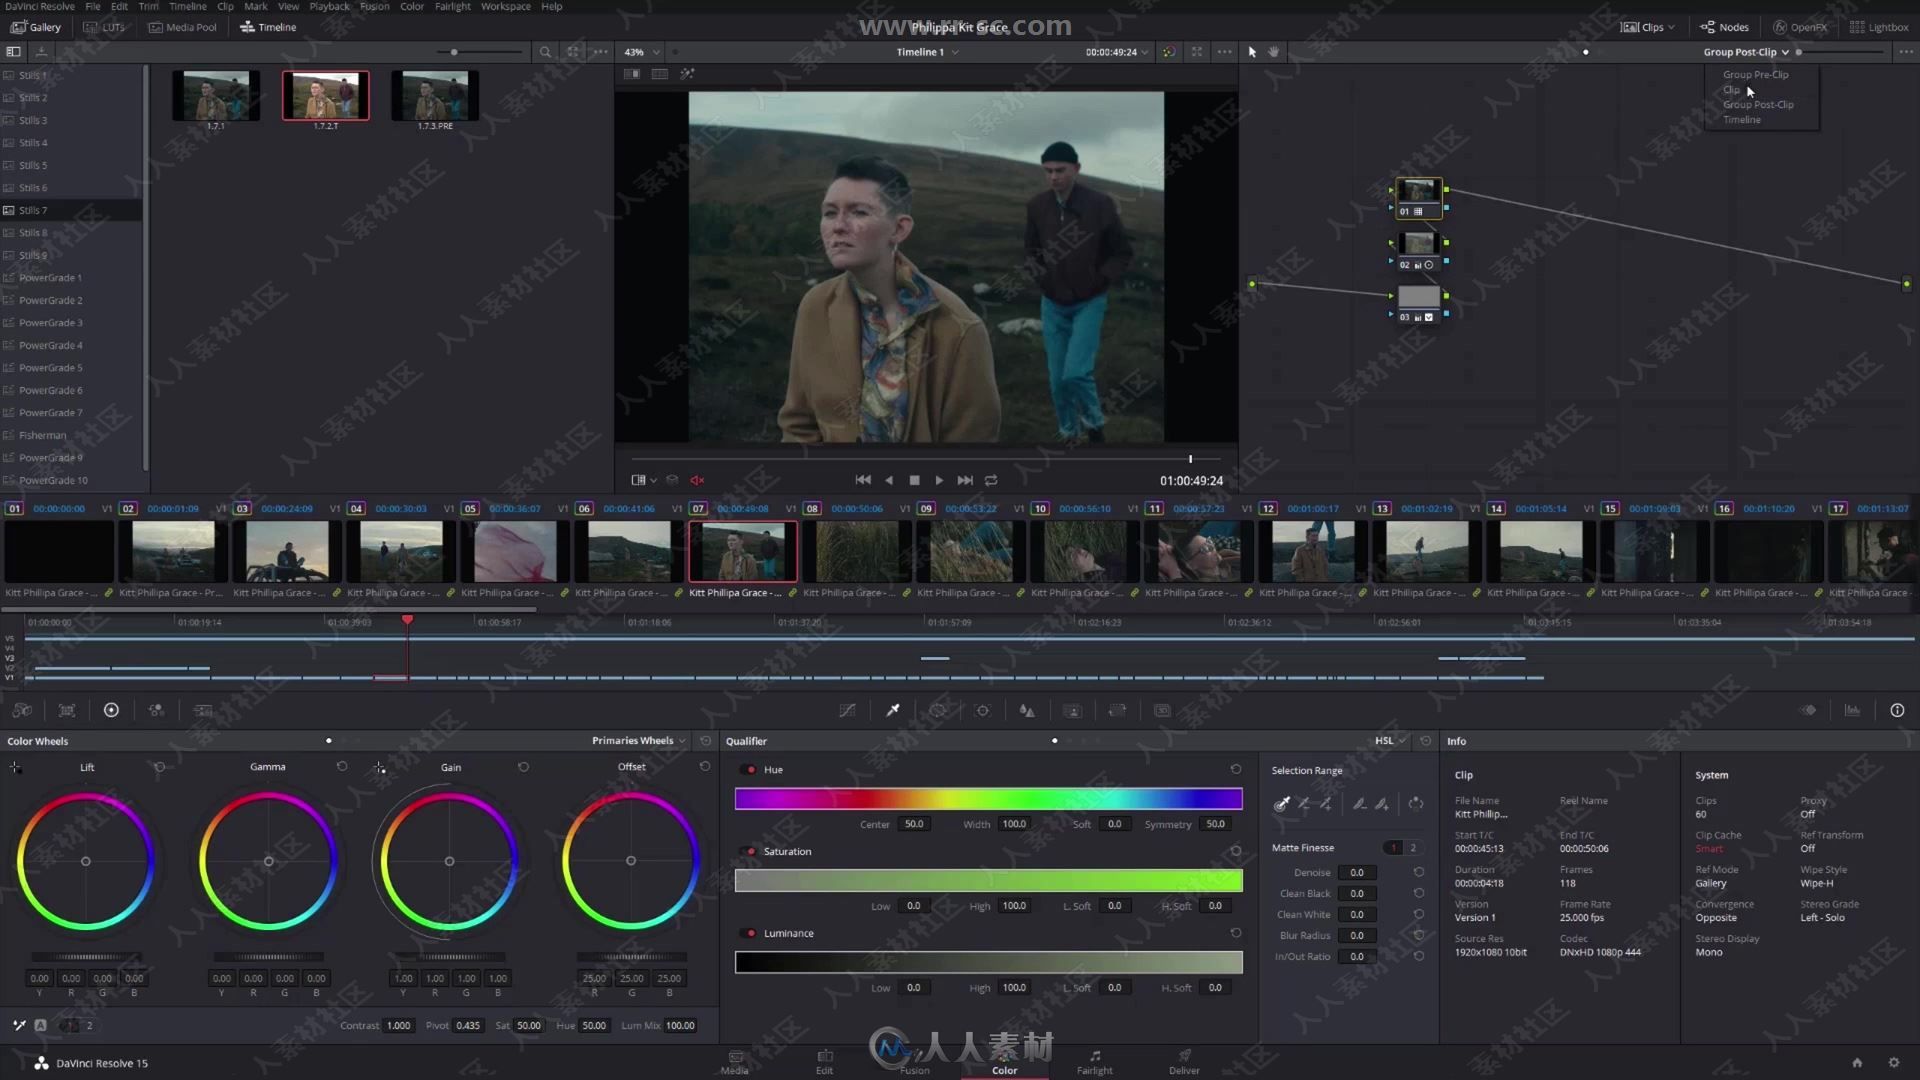Image resolution: width=1920 pixels, height=1080 pixels.
Task: Invert the qualifier selection
Action: [1416, 804]
